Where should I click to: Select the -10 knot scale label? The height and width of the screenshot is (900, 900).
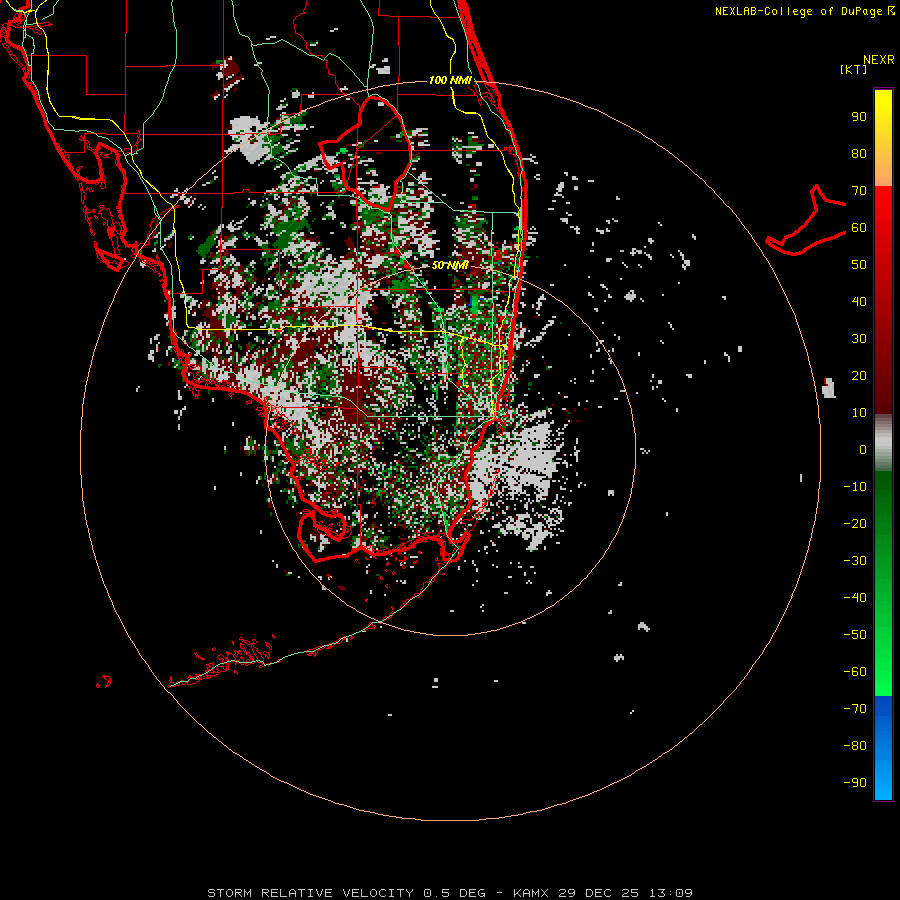(x=855, y=487)
